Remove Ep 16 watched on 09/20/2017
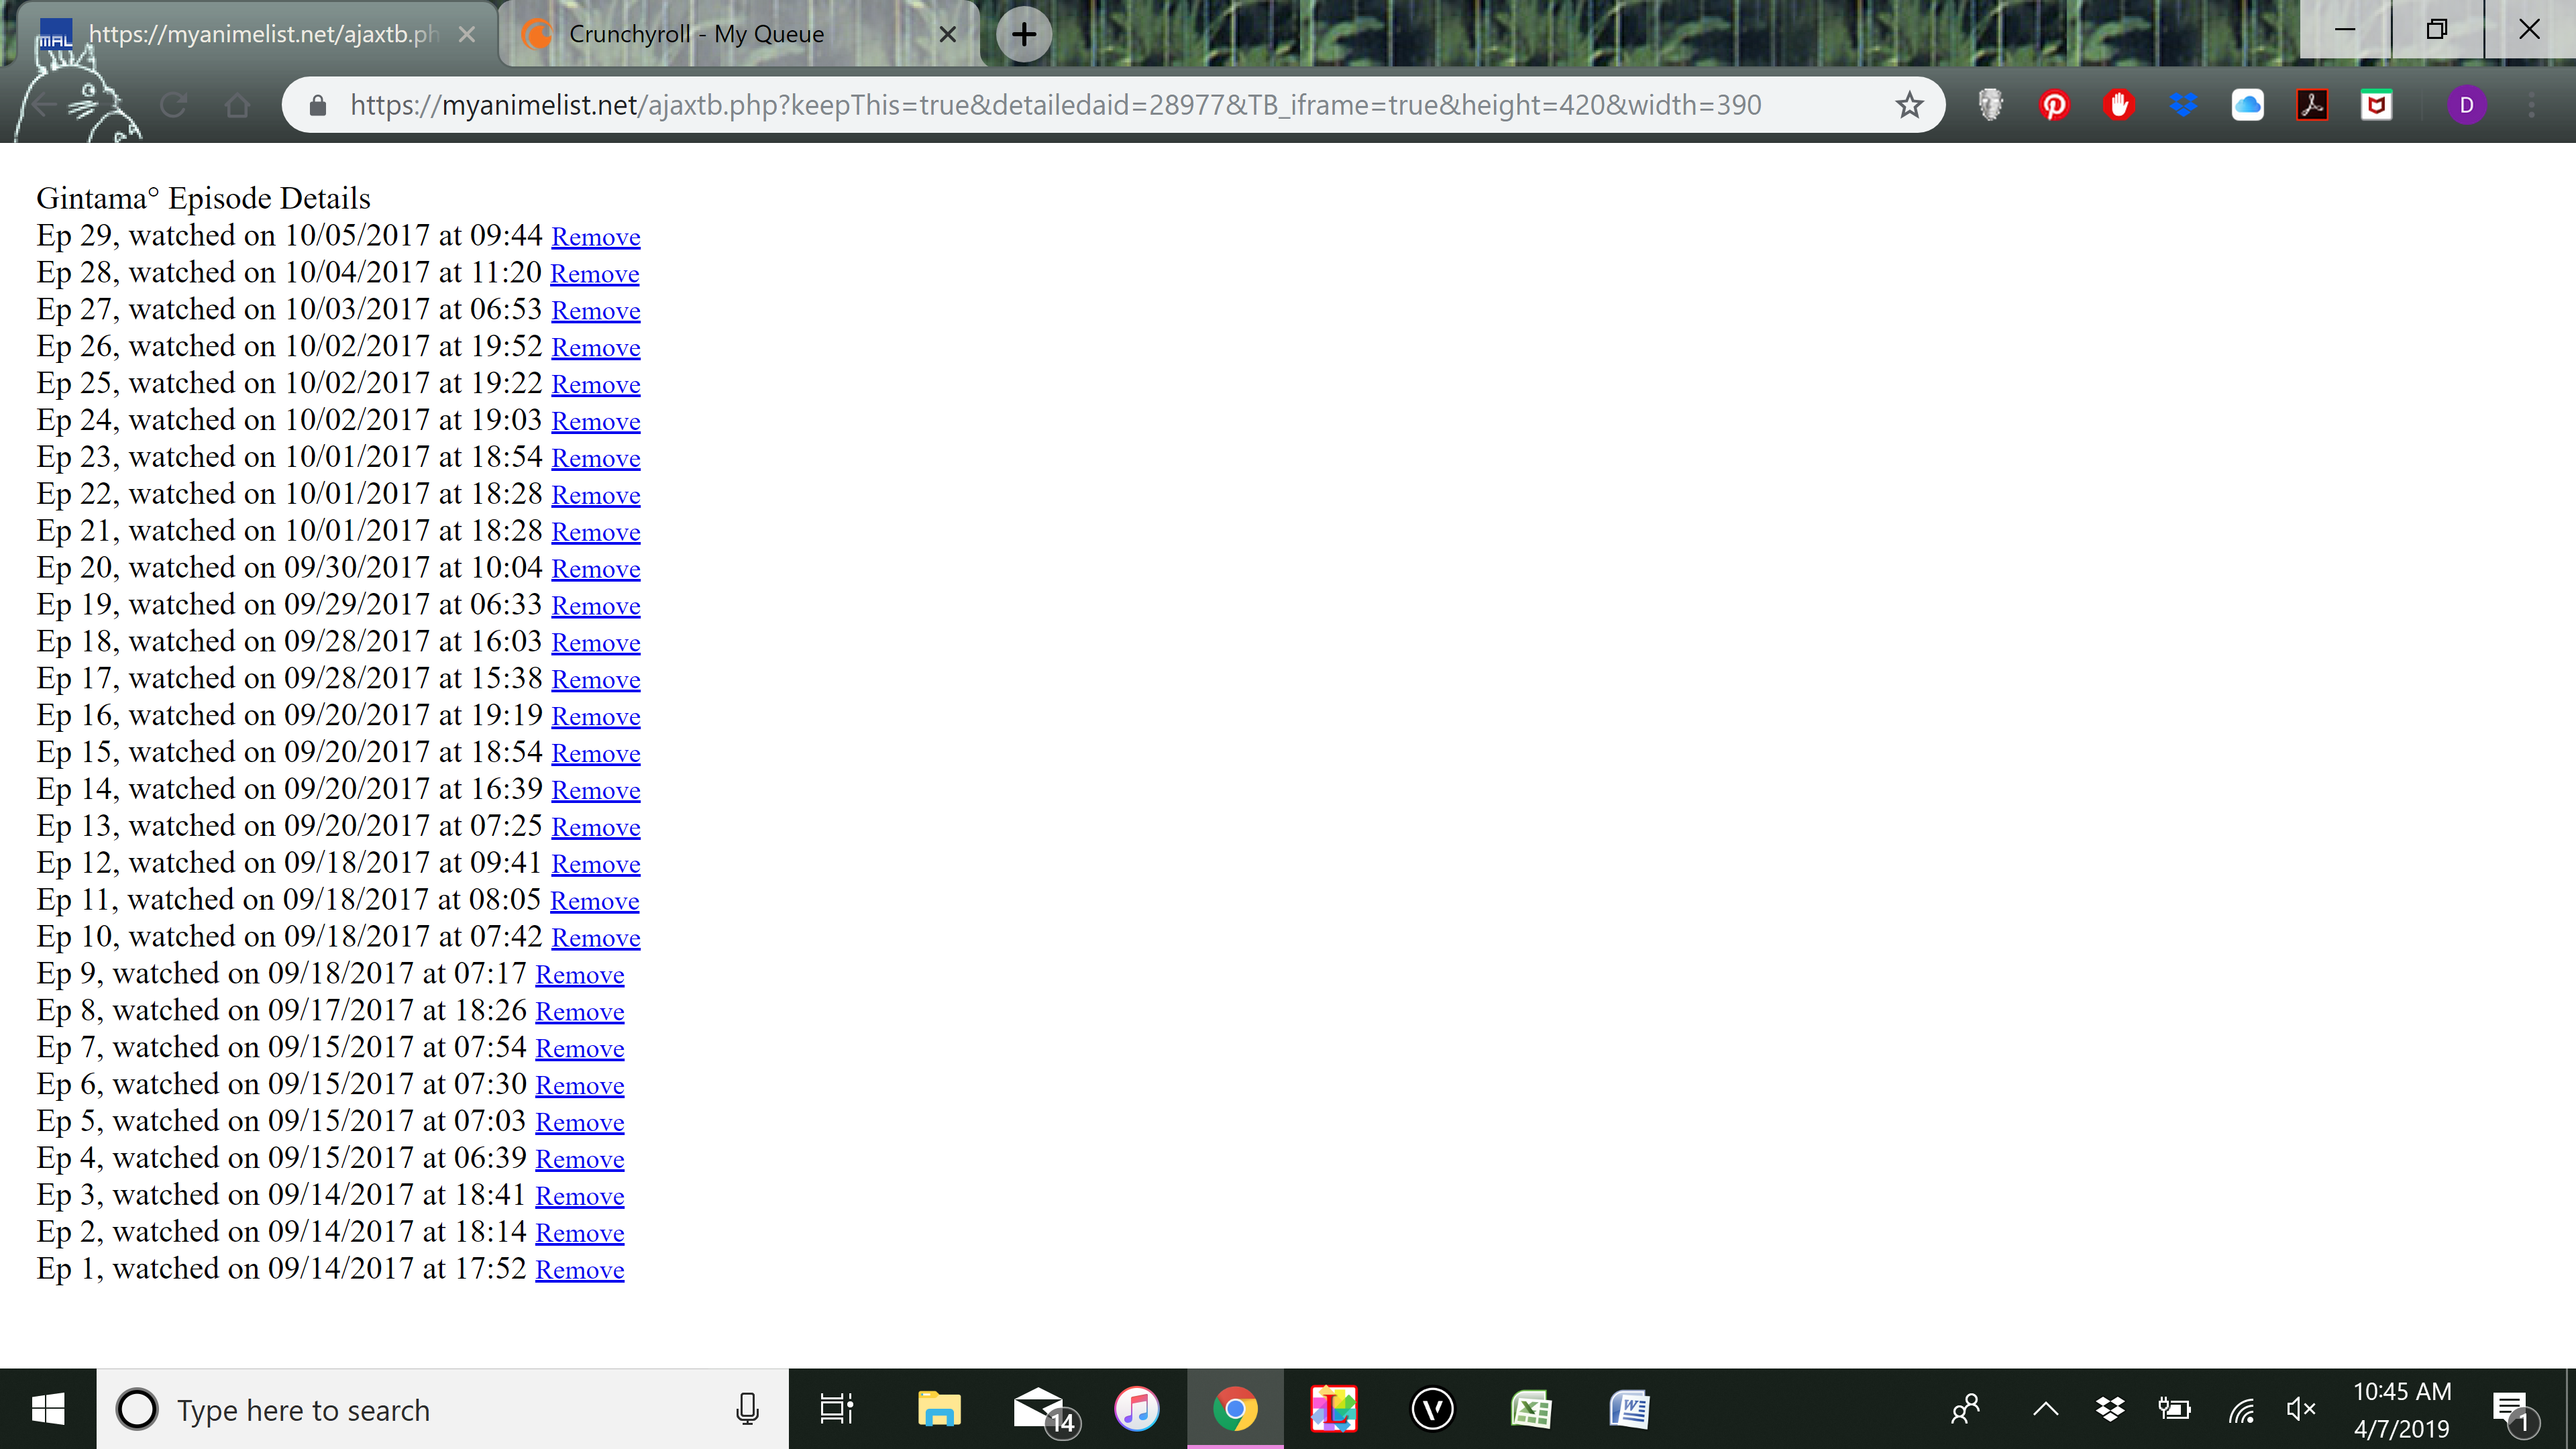 click(x=595, y=718)
